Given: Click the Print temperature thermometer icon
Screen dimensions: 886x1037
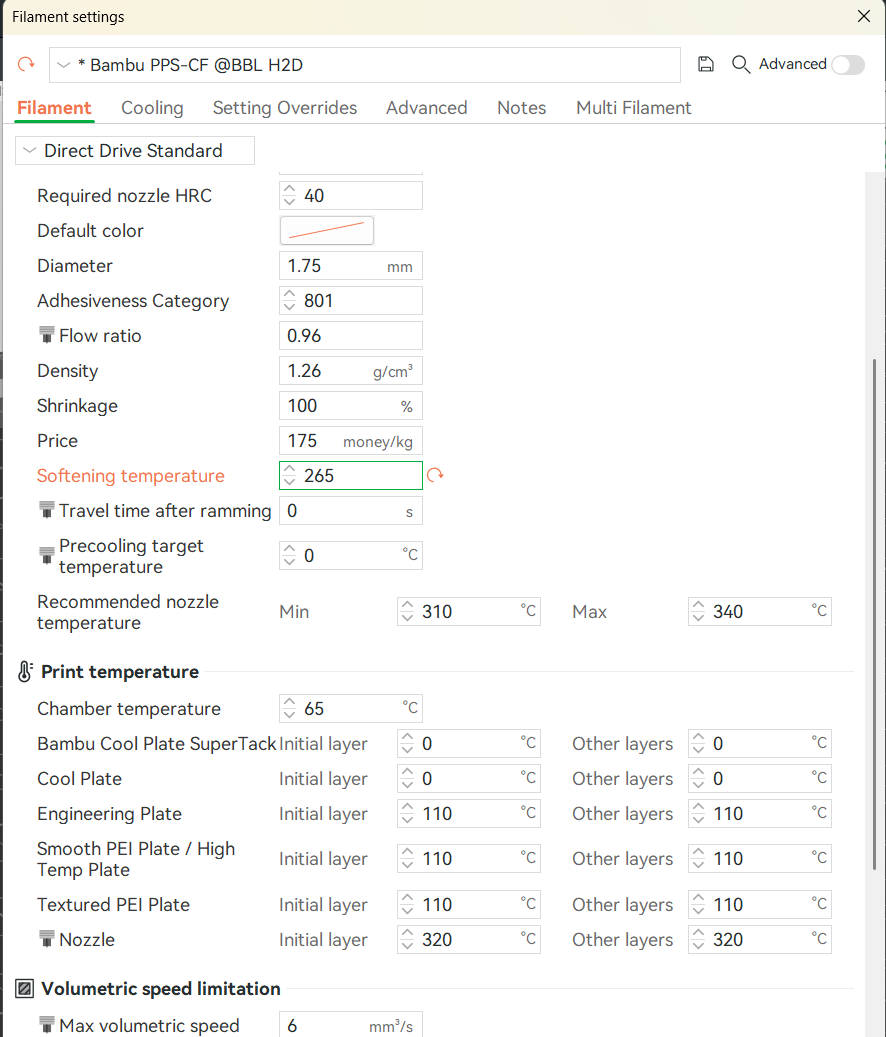Looking at the screenshot, I should (x=25, y=671).
